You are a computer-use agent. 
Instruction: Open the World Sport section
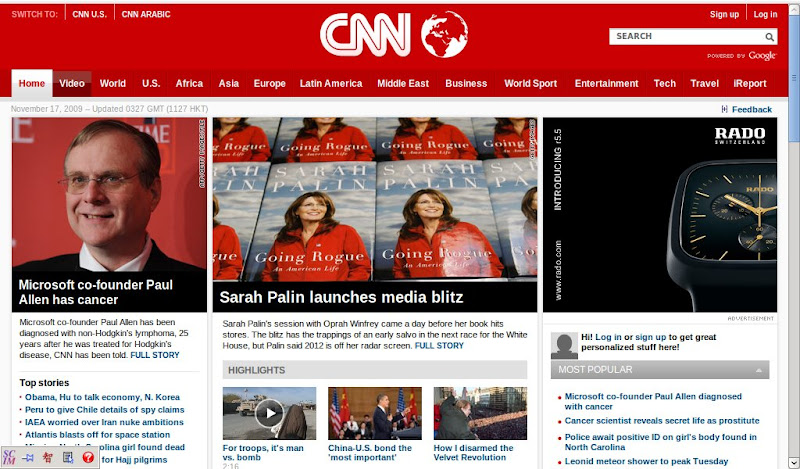(531, 83)
